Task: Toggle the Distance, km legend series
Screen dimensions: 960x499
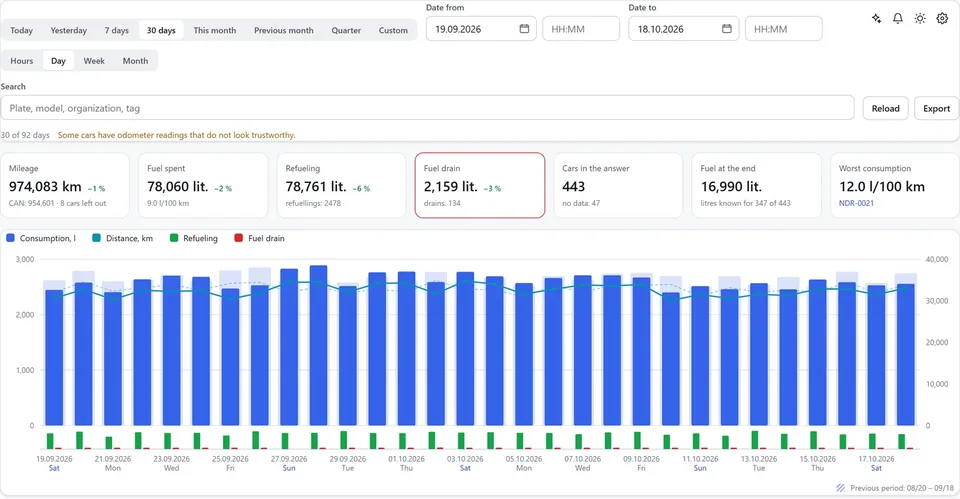Action: pos(122,238)
